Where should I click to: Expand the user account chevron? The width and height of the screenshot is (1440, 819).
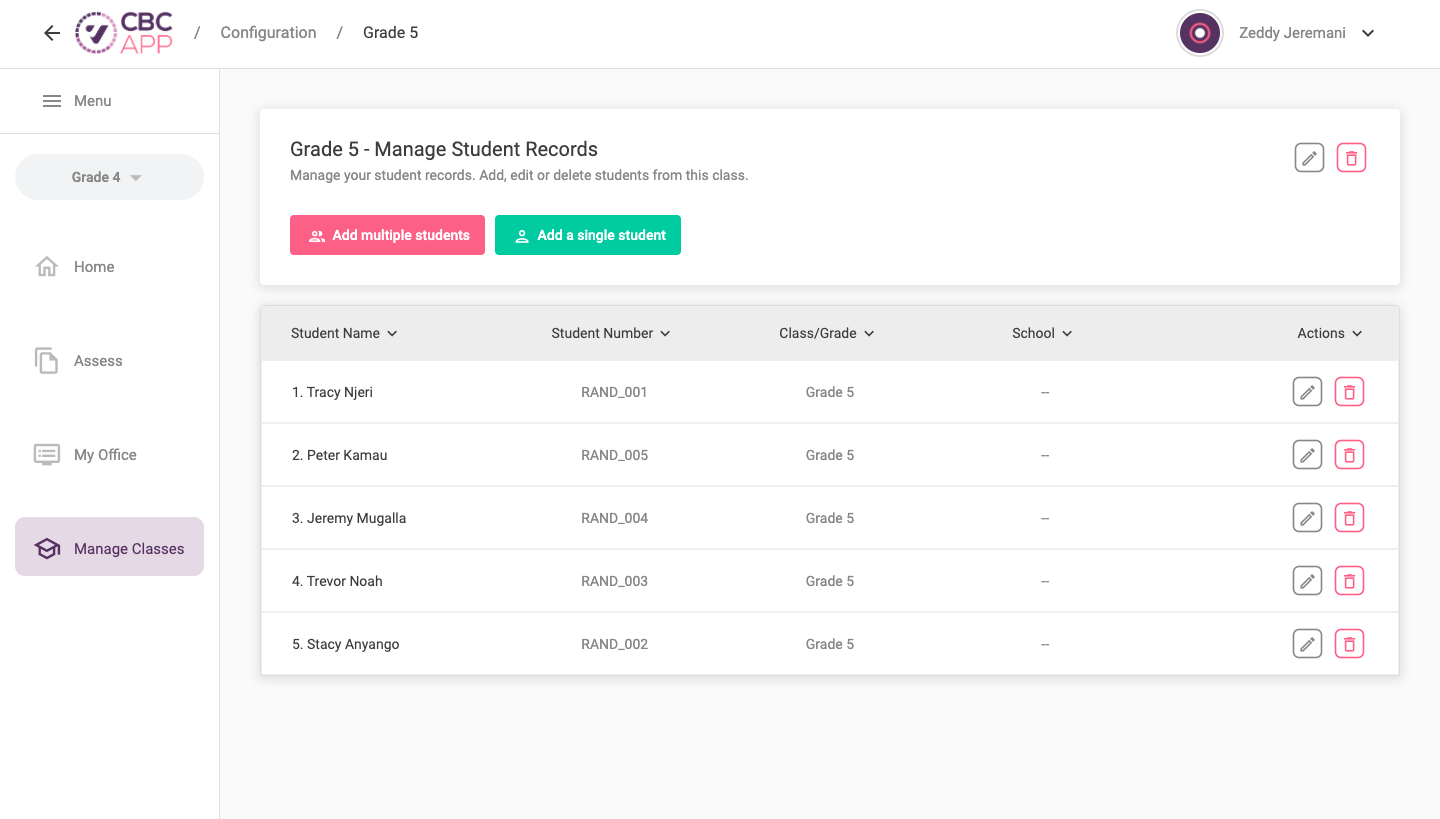pyautogui.click(x=1368, y=33)
